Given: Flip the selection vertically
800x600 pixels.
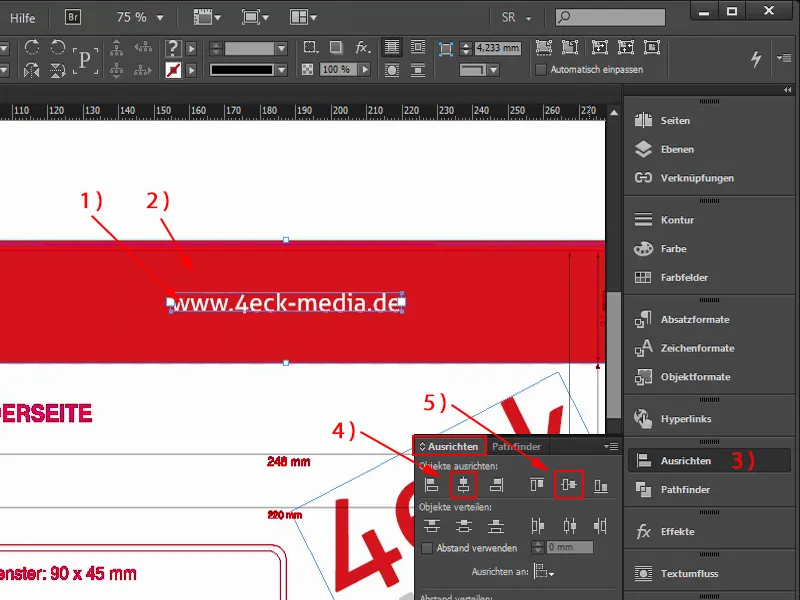Looking at the screenshot, I should pyautogui.click(x=58, y=70).
